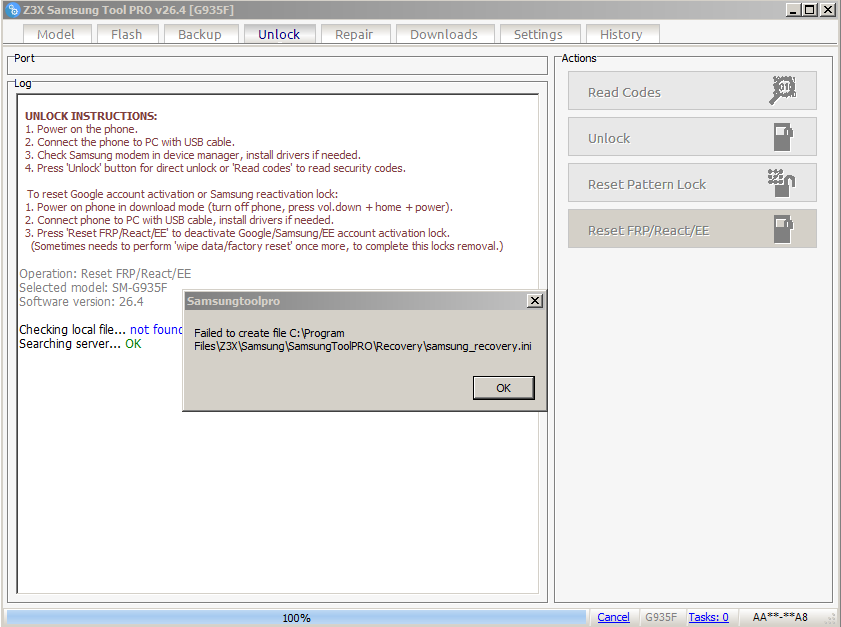Open the Backup tab
Screen dimensions: 841x627
(200, 34)
